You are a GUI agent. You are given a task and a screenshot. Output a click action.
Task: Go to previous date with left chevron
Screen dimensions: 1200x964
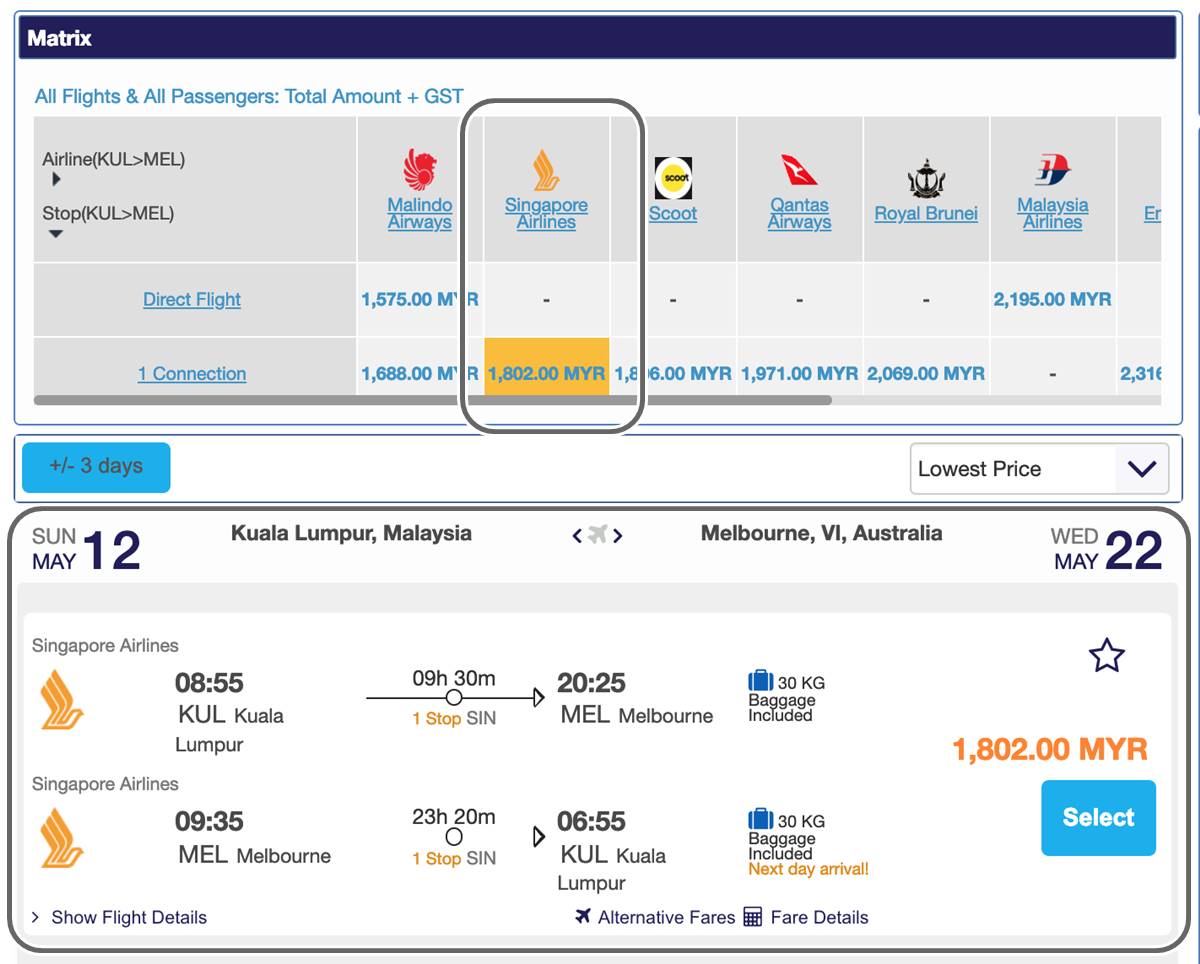click(577, 535)
